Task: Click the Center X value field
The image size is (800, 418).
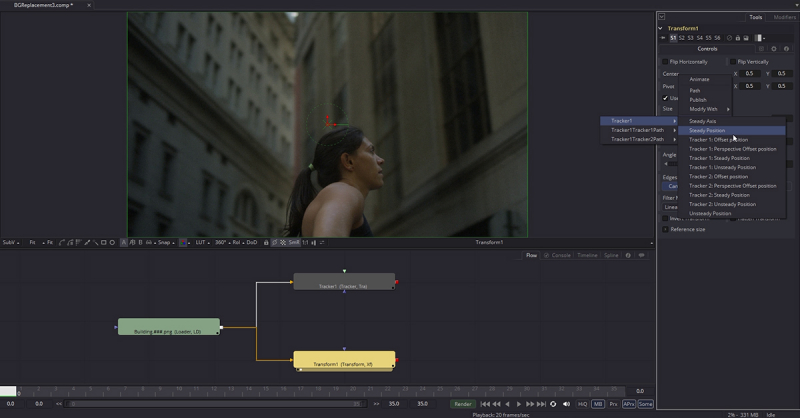Action: (750, 73)
